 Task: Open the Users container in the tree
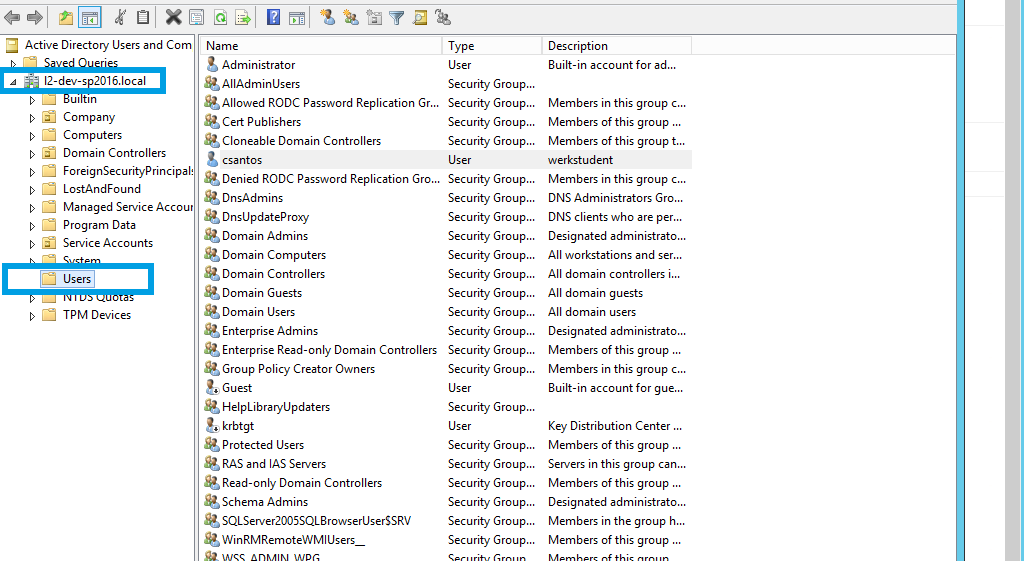click(77, 279)
